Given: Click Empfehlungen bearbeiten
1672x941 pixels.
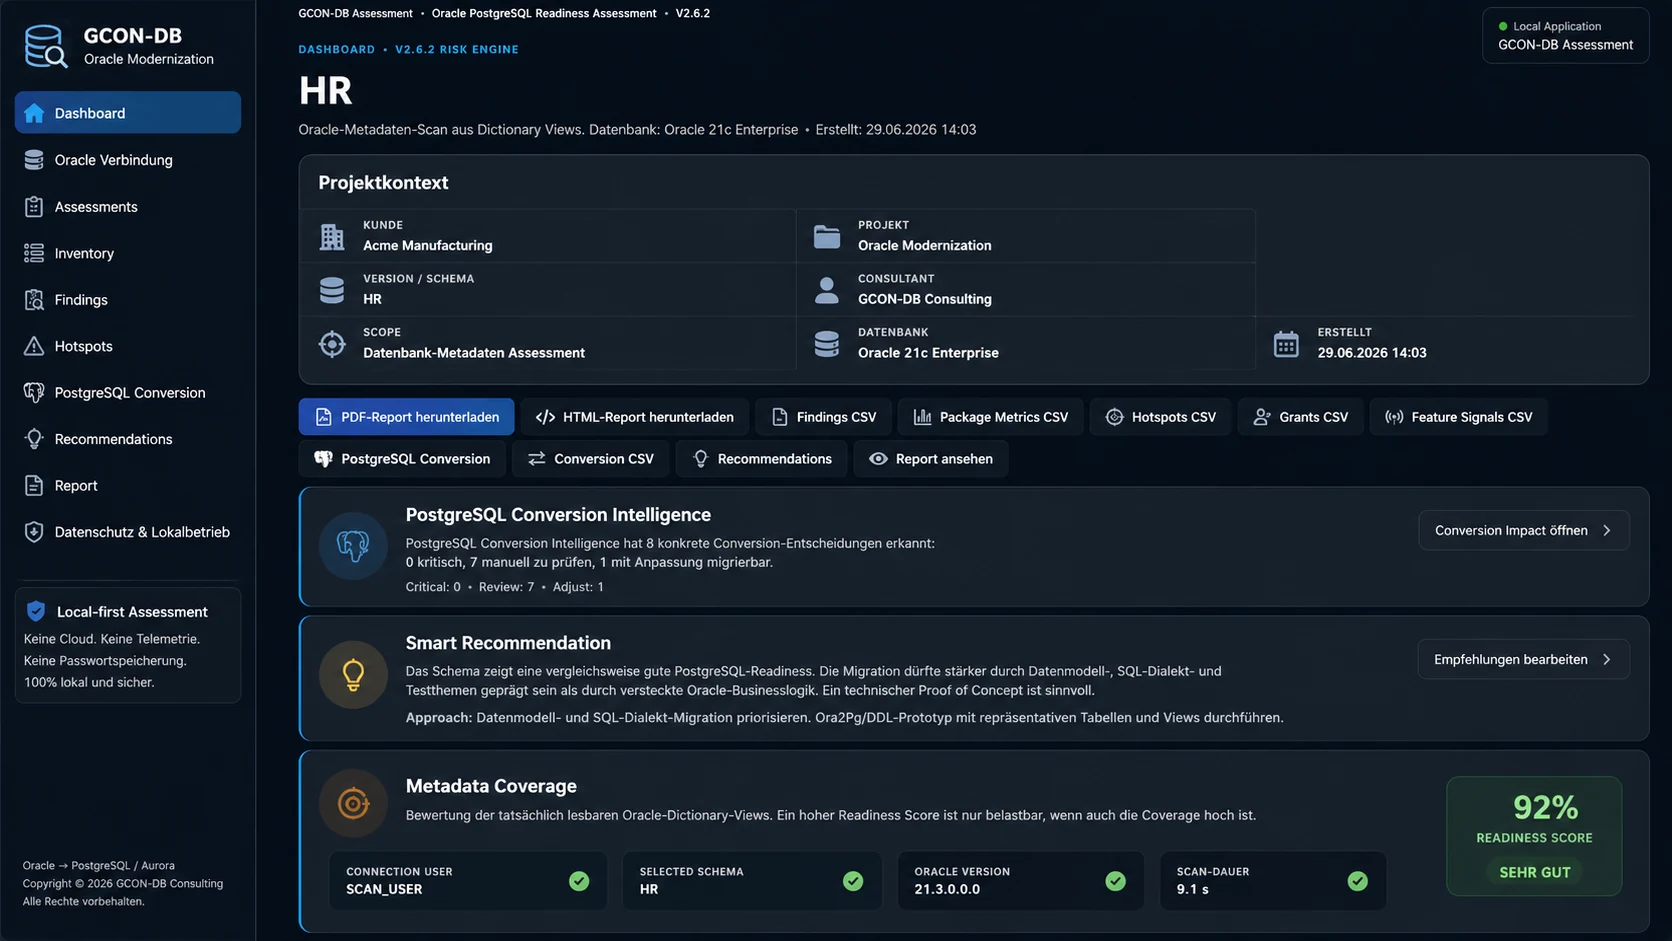Looking at the screenshot, I should (1523, 659).
